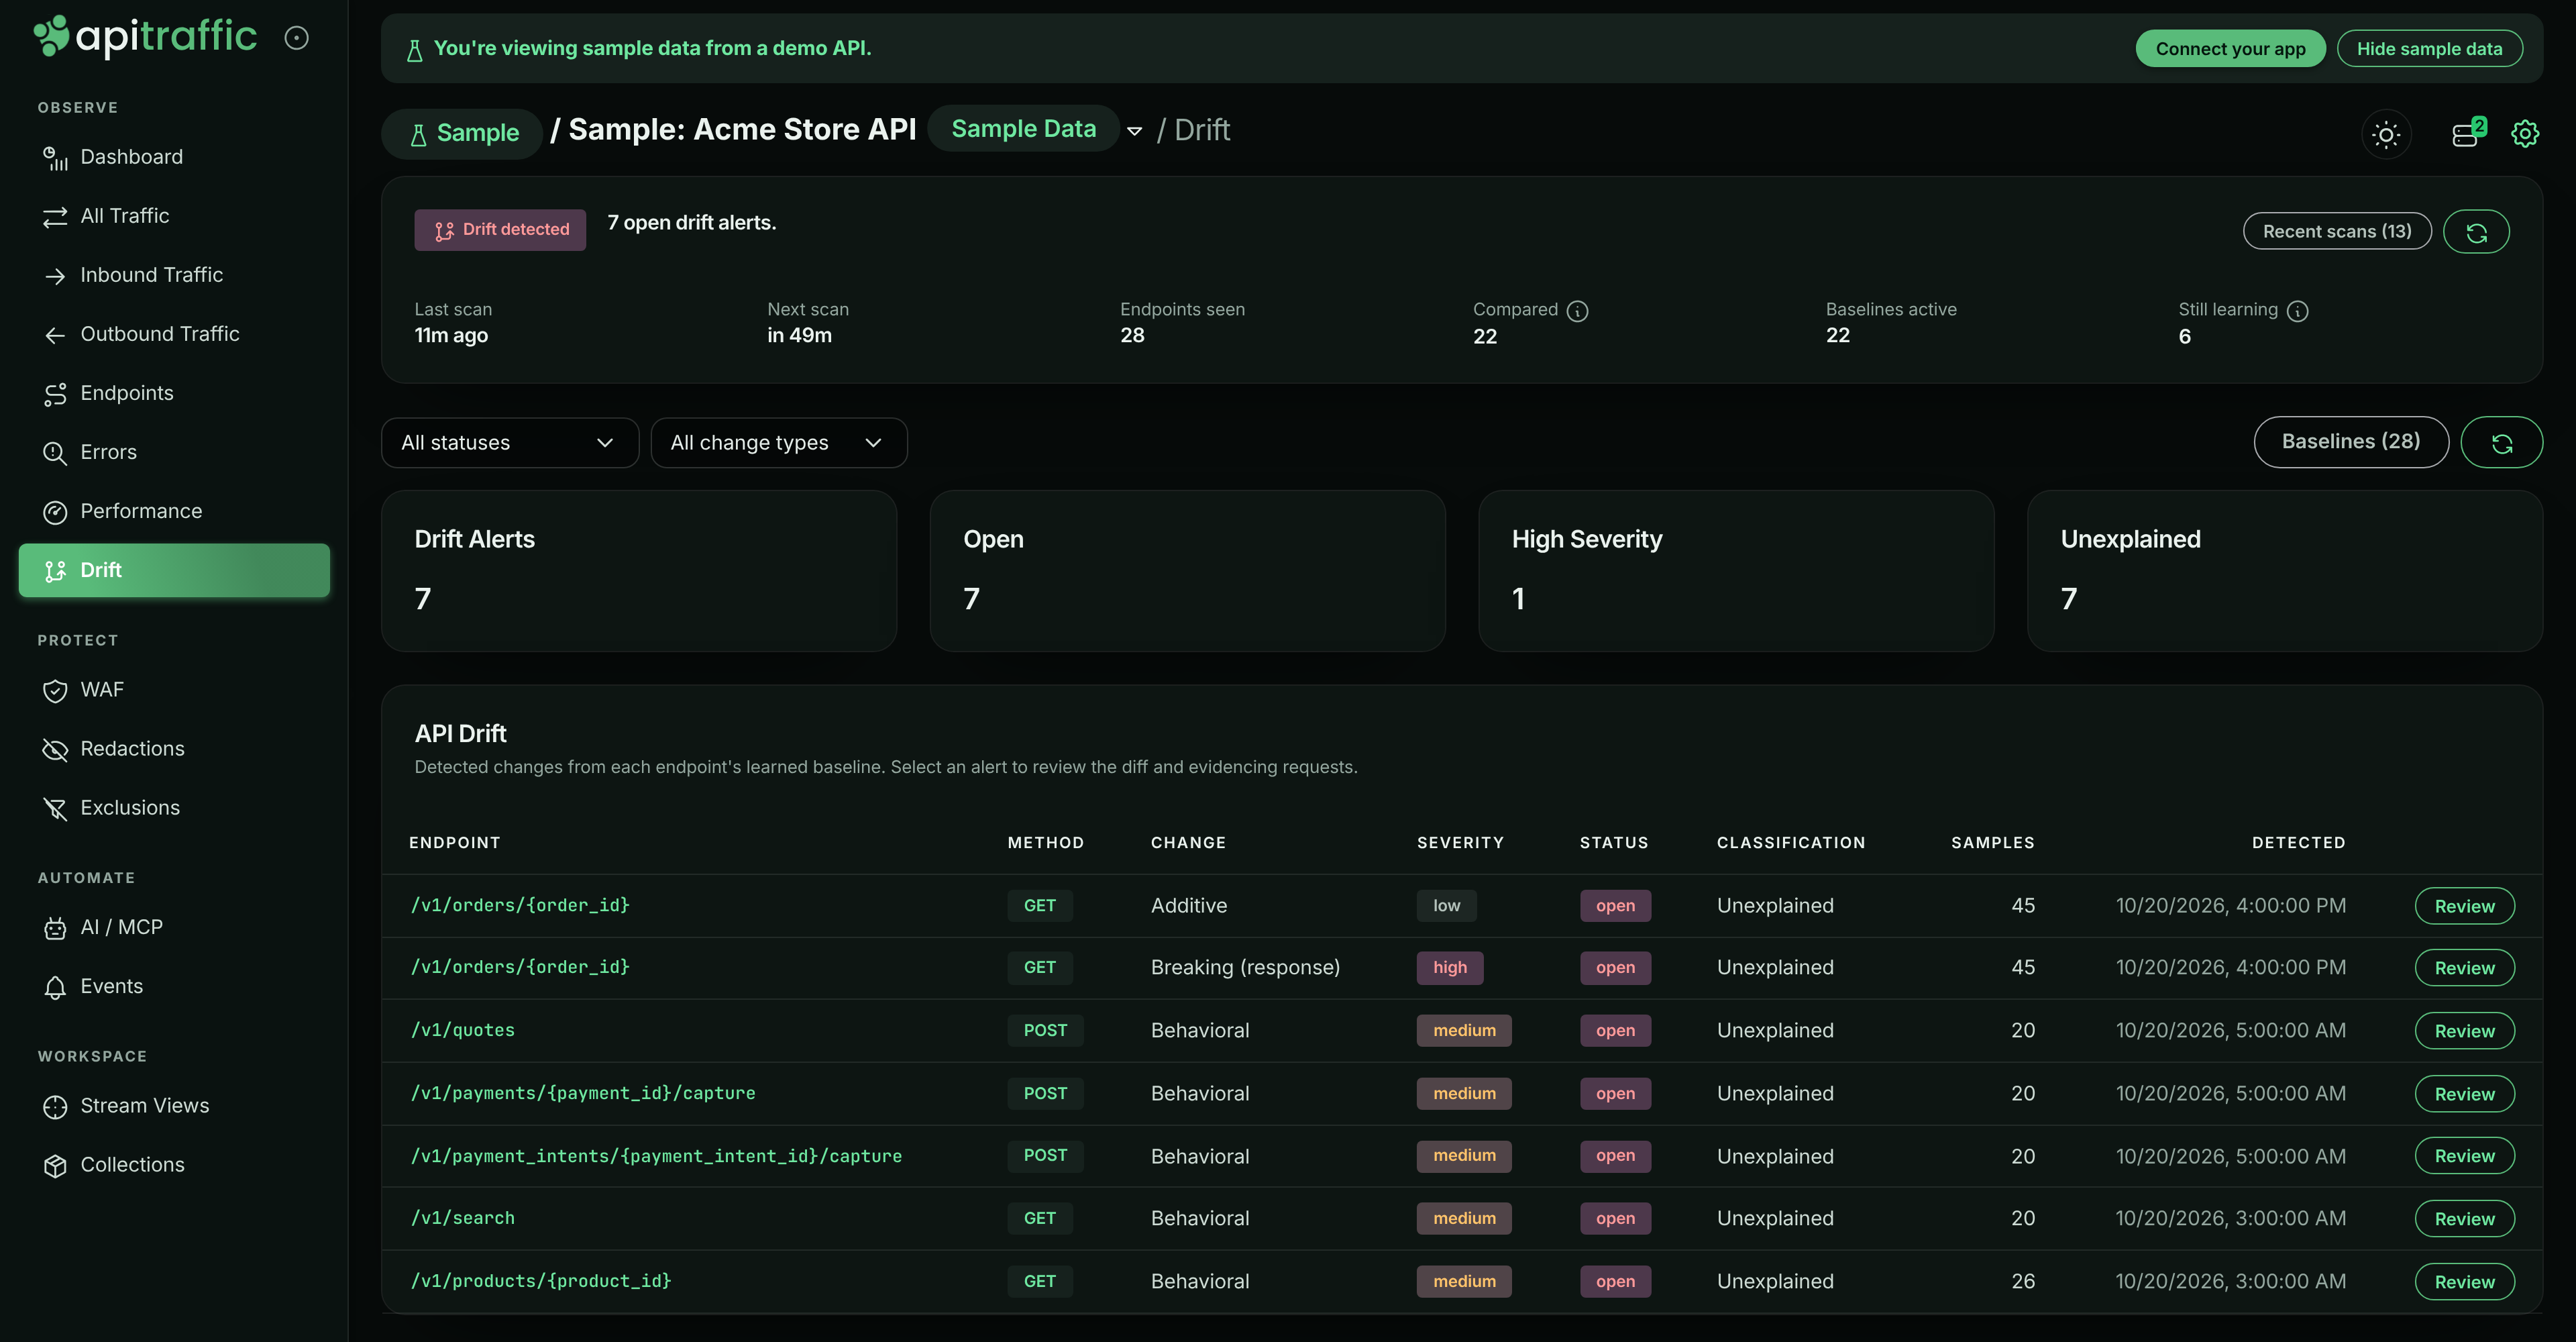Open environment dropdown arrow after Sample Data
Viewport: 2576px width, 1342px height.
pos(1134,131)
